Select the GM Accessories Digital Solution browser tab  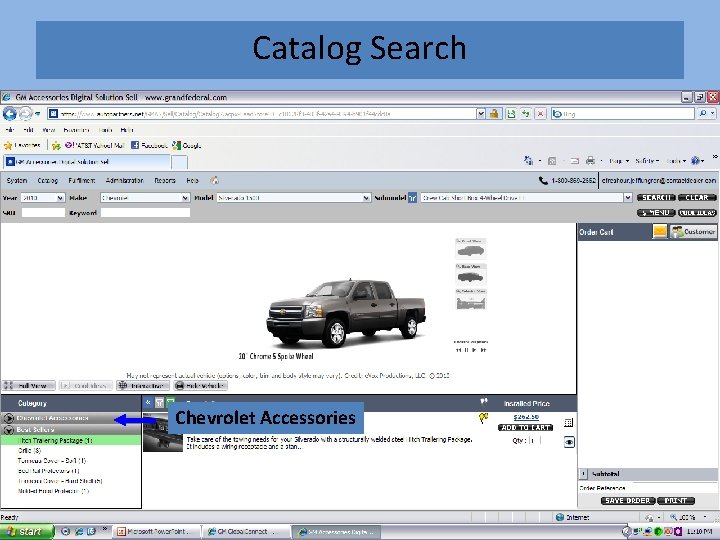(x=87, y=162)
